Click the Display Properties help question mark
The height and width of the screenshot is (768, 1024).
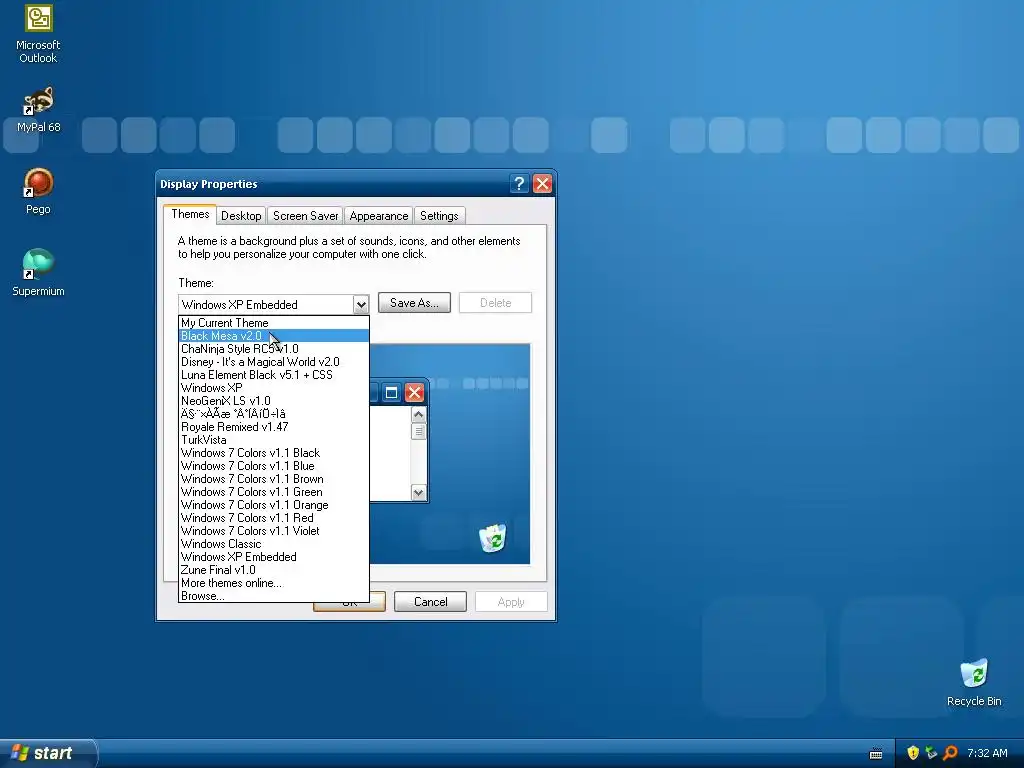(519, 184)
